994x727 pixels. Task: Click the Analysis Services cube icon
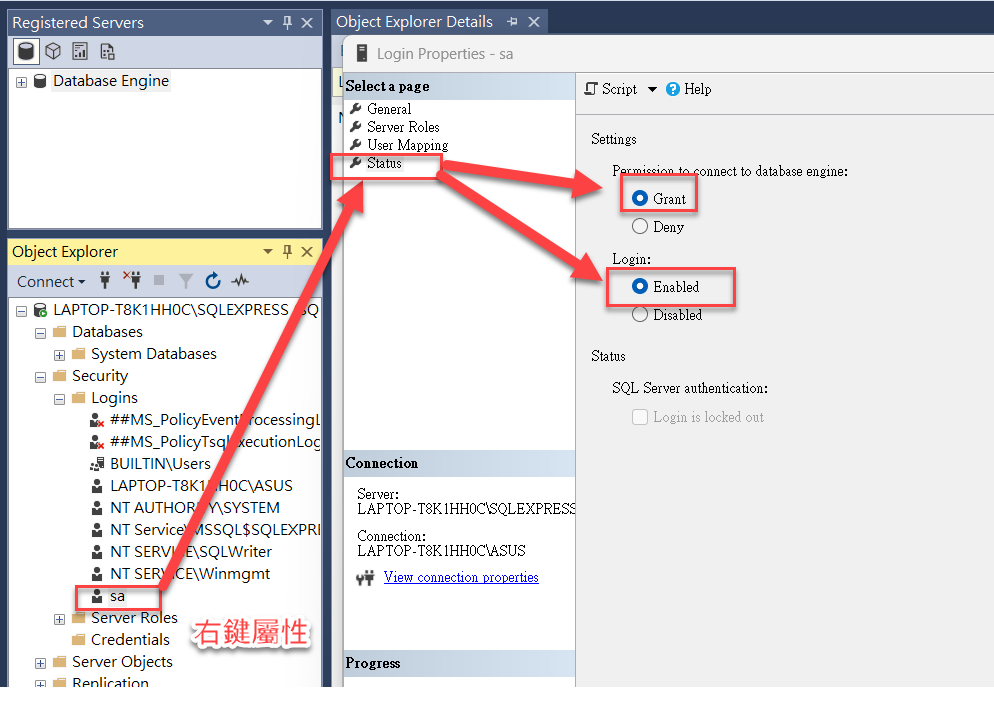coord(53,50)
